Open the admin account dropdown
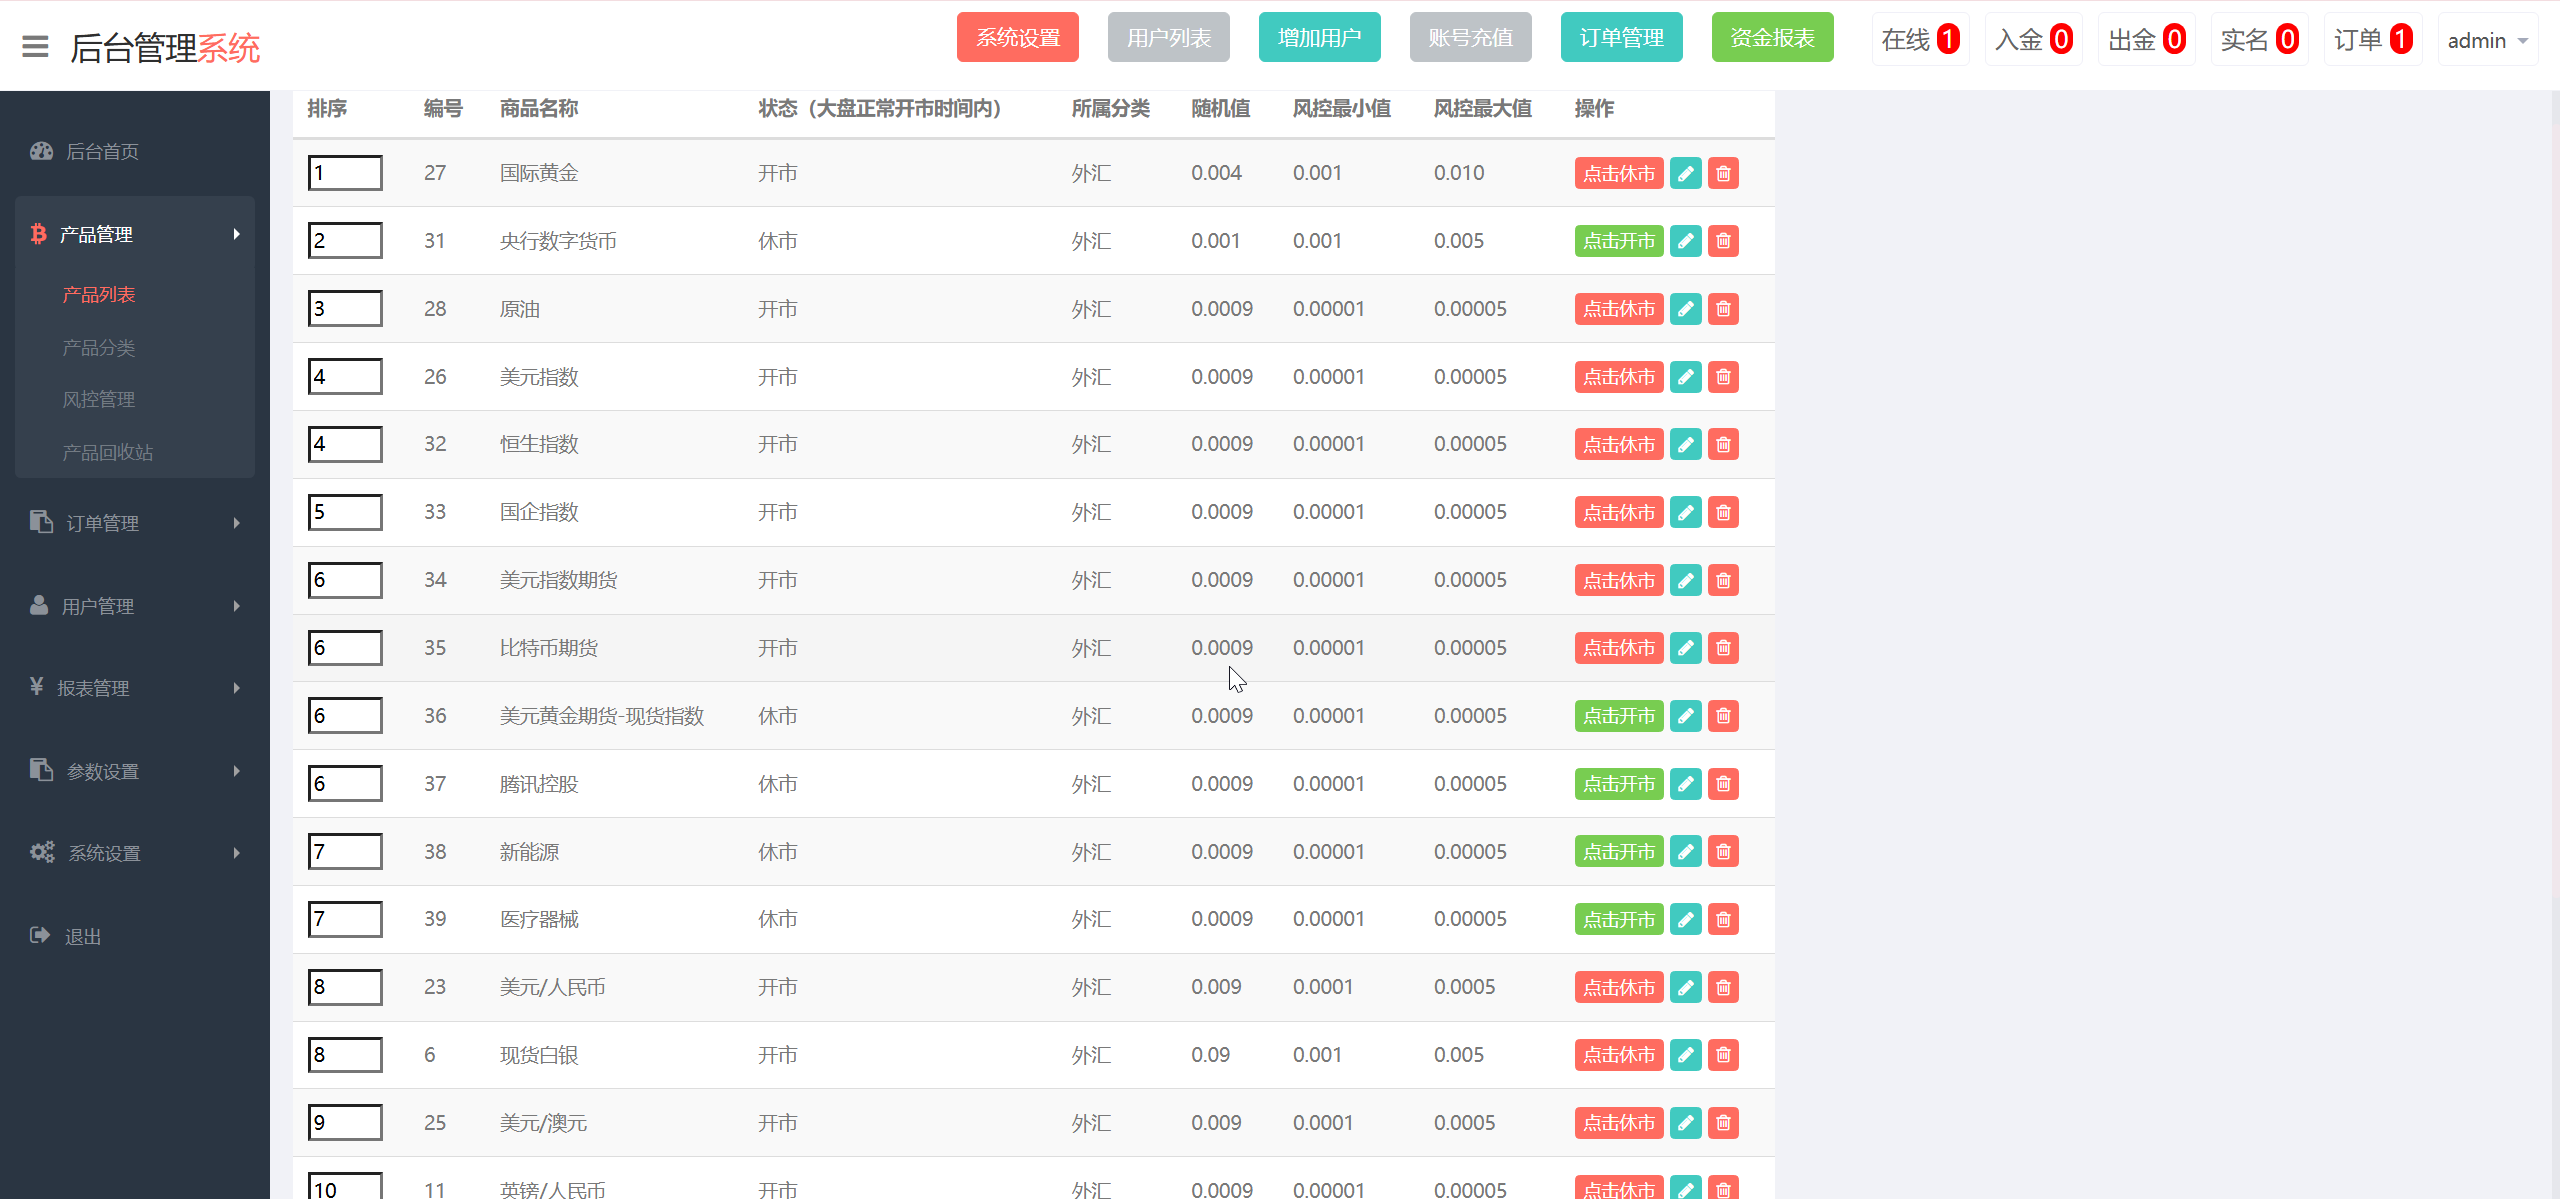This screenshot has width=2560, height=1199. [x=2487, y=40]
